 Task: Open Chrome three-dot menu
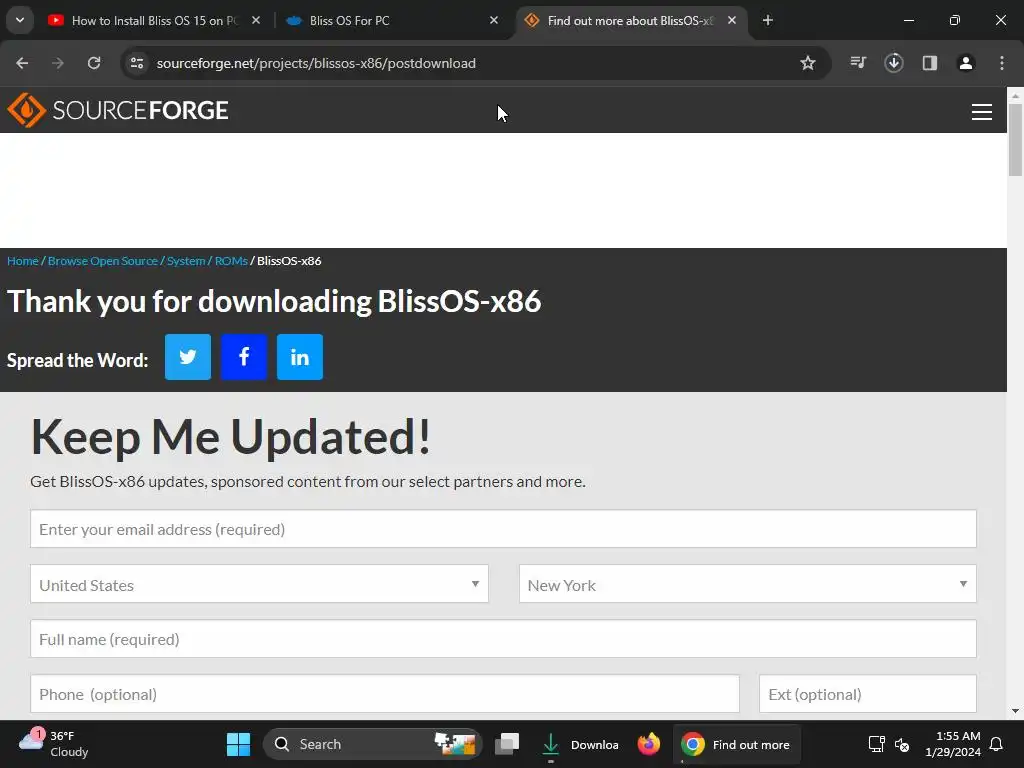click(1002, 63)
